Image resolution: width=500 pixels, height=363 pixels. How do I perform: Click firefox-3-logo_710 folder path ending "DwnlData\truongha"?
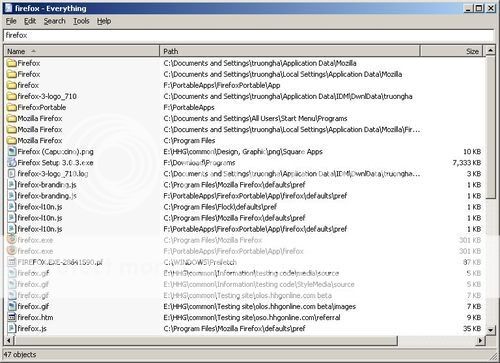pyautogui.click(x=288, y=96)
